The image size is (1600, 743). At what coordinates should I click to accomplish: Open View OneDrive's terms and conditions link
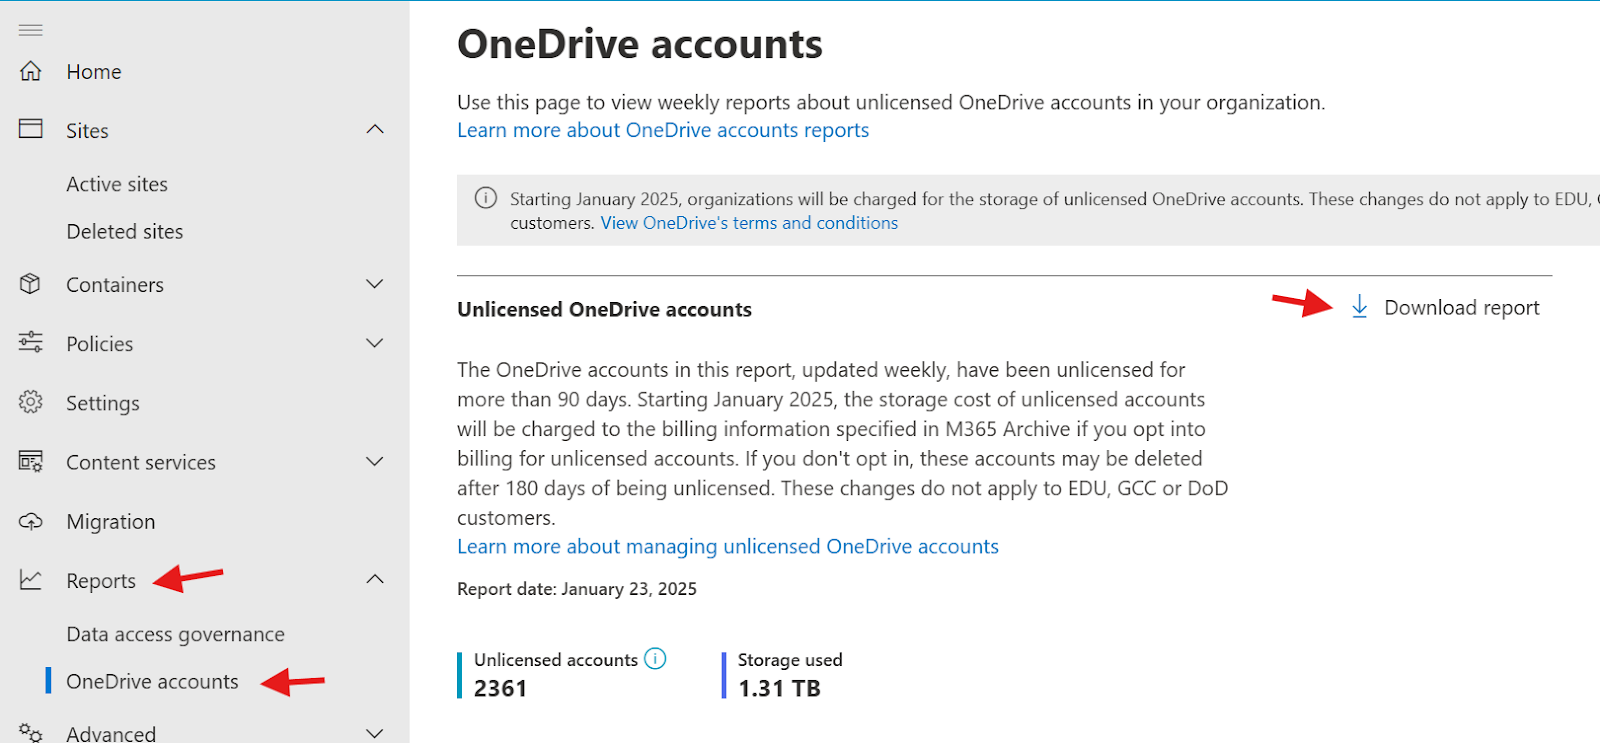(749, 223)
